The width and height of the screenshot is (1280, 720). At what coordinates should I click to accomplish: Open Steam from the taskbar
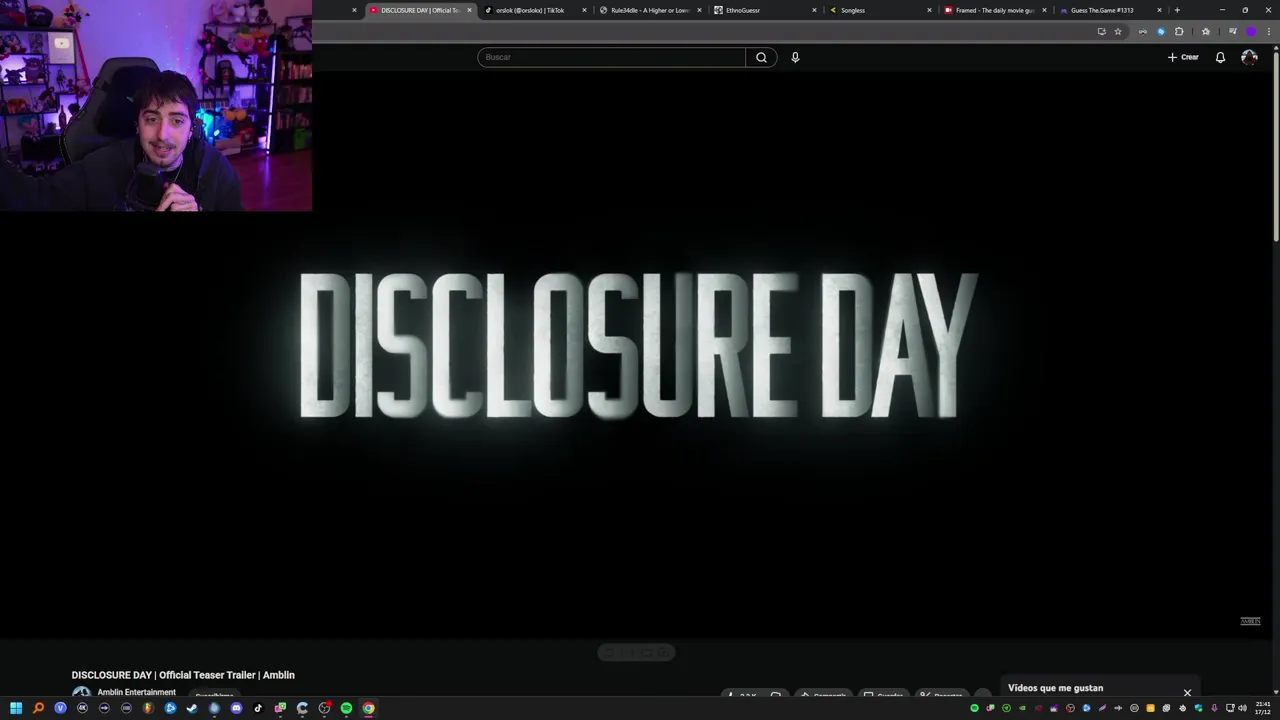pyautogui.click(x=192, y=708)
